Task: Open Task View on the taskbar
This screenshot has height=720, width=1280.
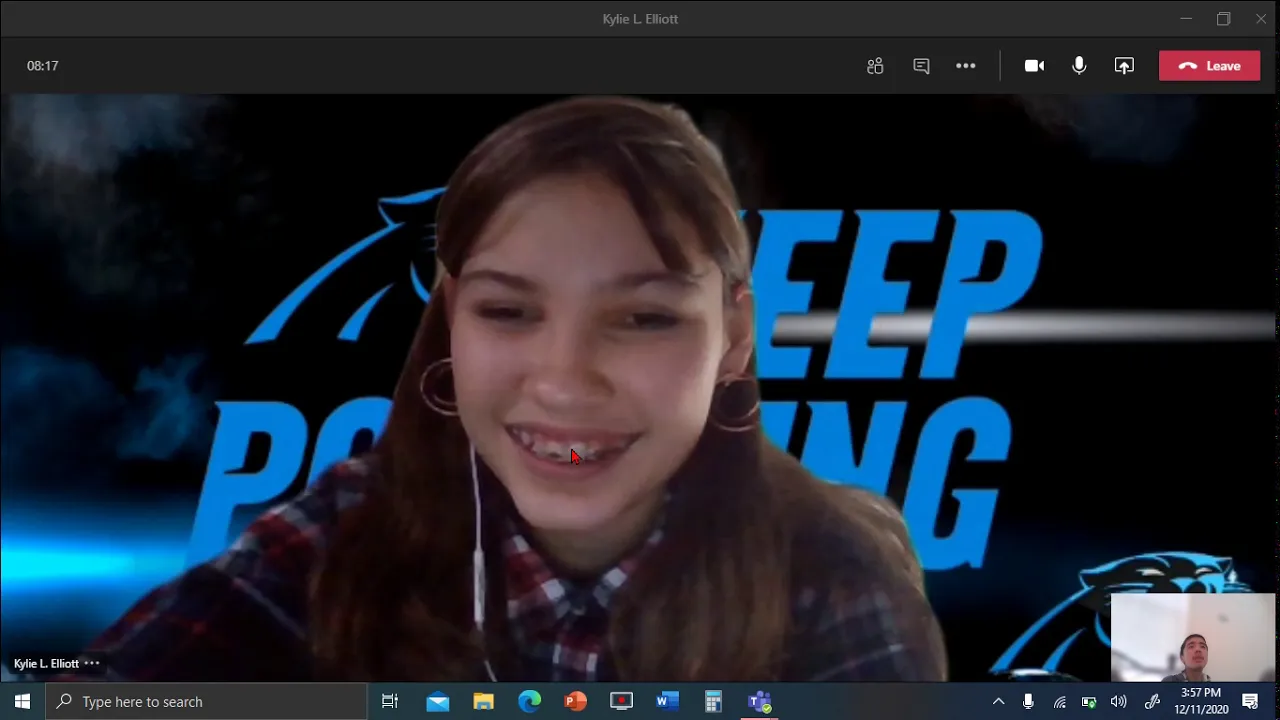Action: point(390,701)
